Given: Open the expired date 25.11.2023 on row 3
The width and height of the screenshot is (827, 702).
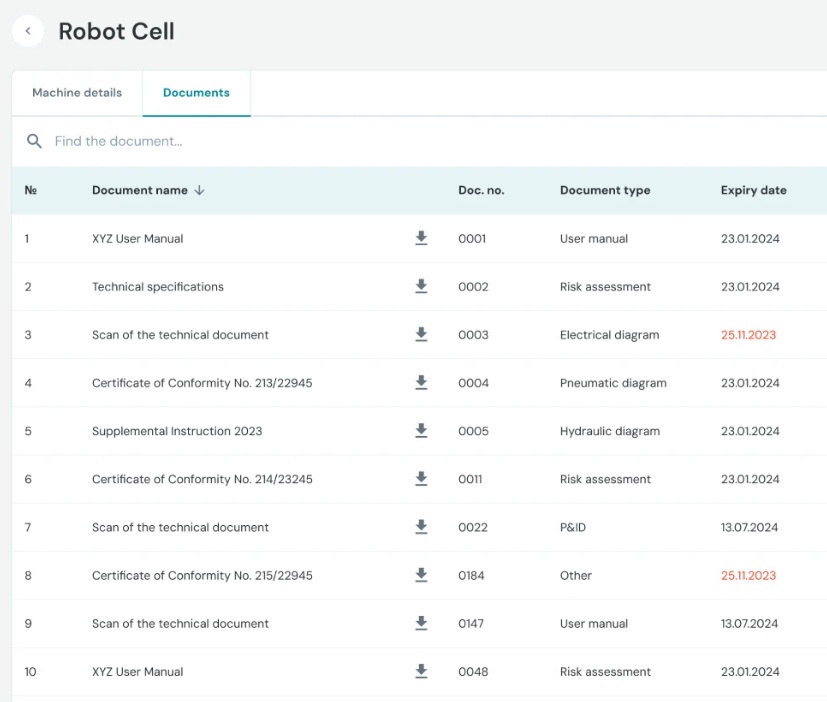Looking at the screenshot, I should 747,334.
